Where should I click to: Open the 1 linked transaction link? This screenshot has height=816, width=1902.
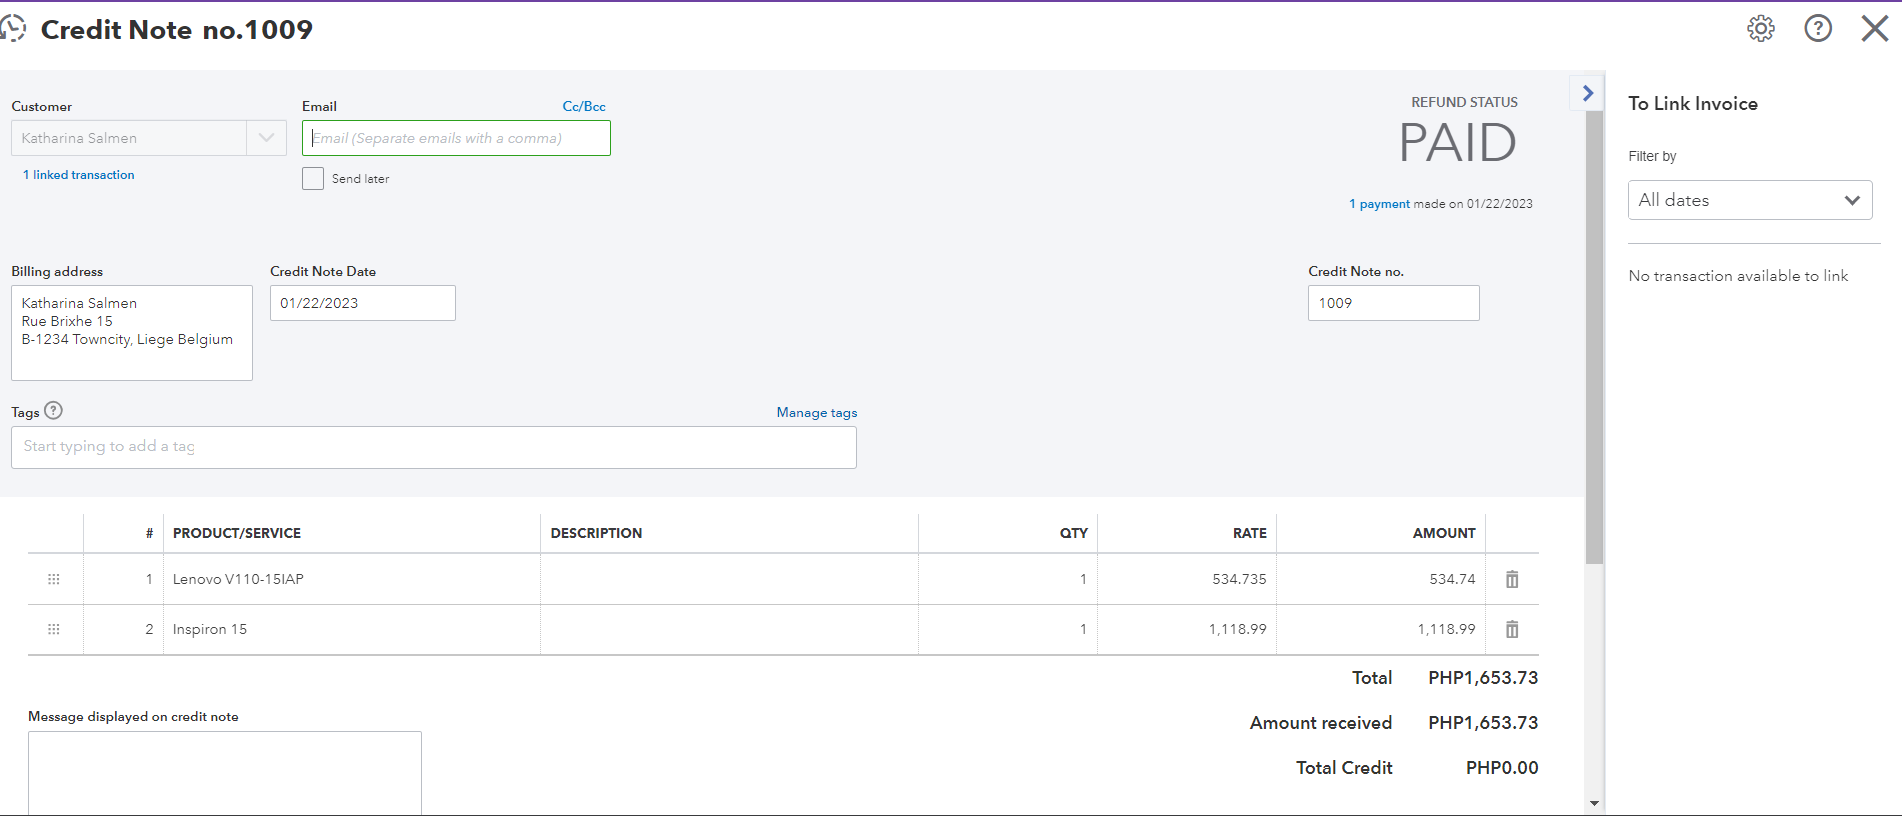coord(79,175)
